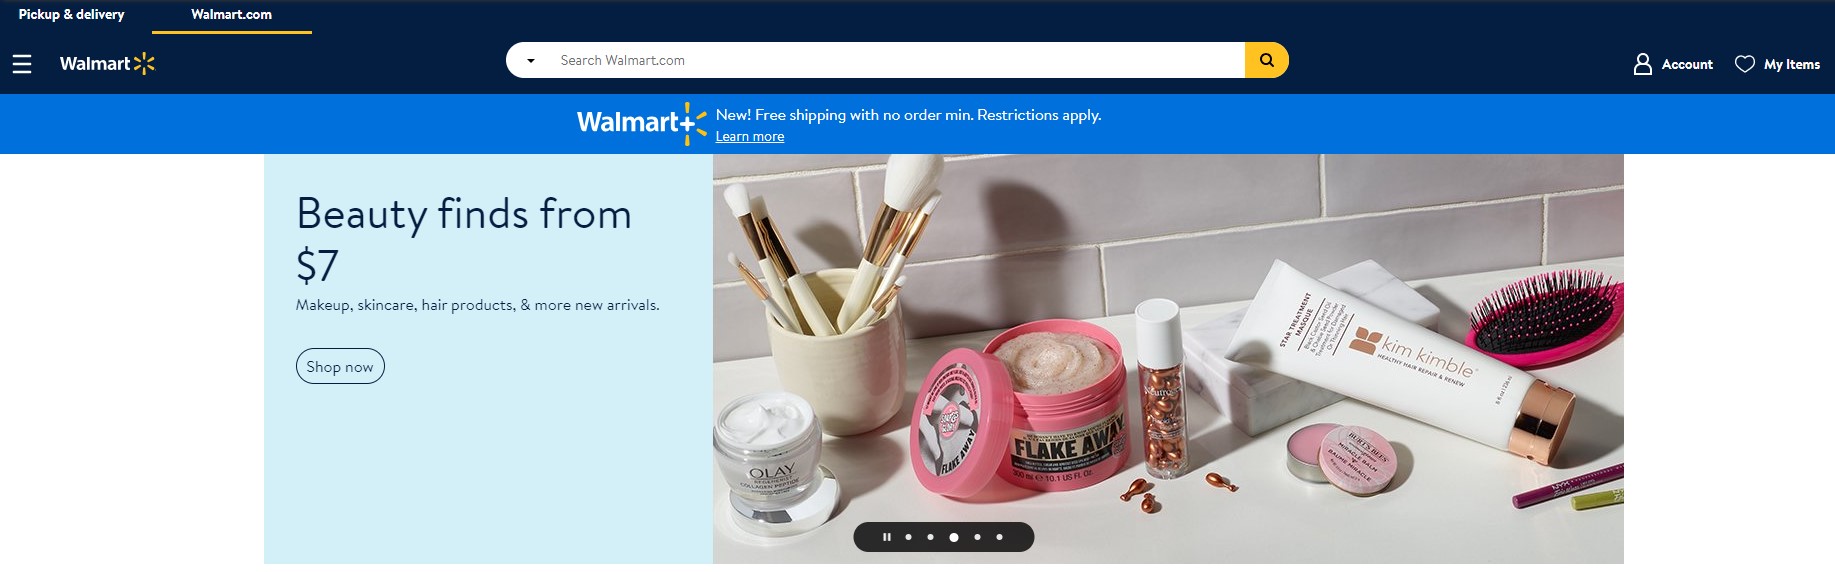Open the hamburger menu icon

click(22, 64)
